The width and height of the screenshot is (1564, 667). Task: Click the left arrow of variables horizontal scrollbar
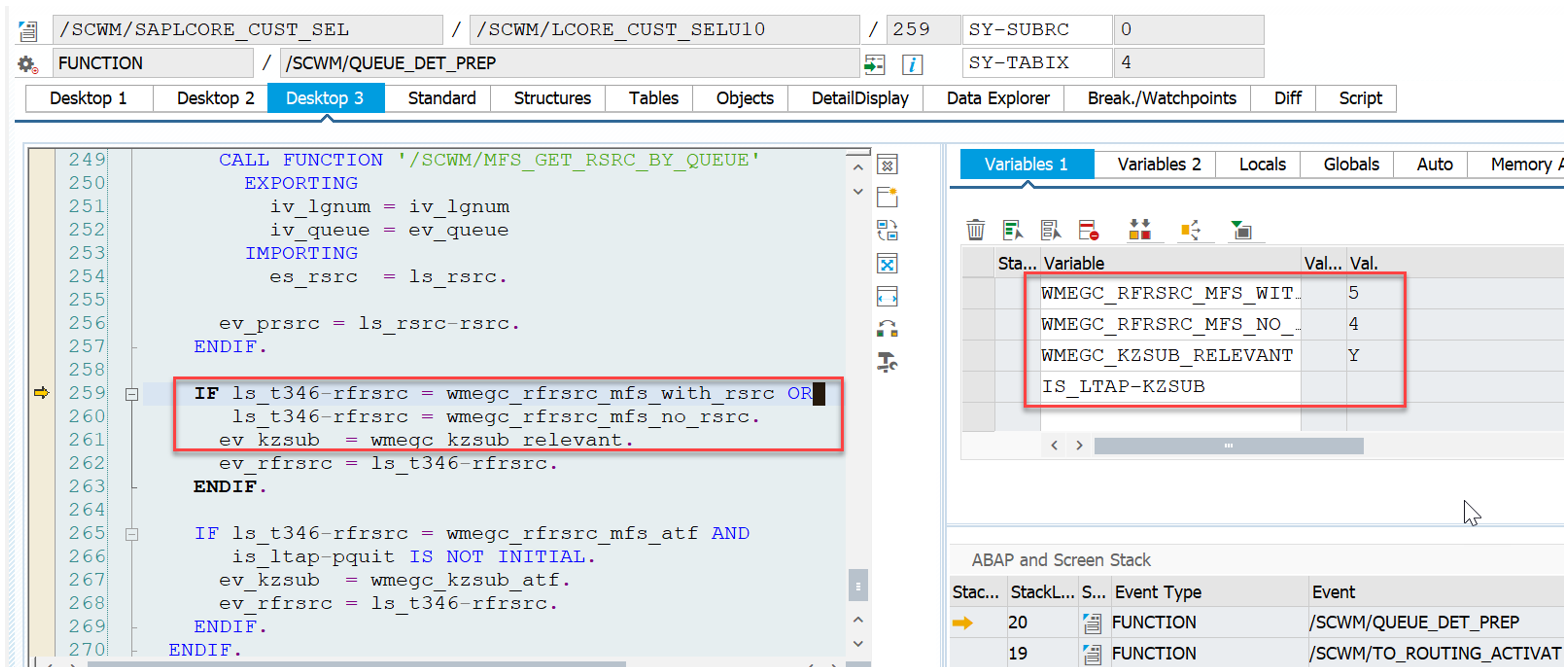[1054, 444]
